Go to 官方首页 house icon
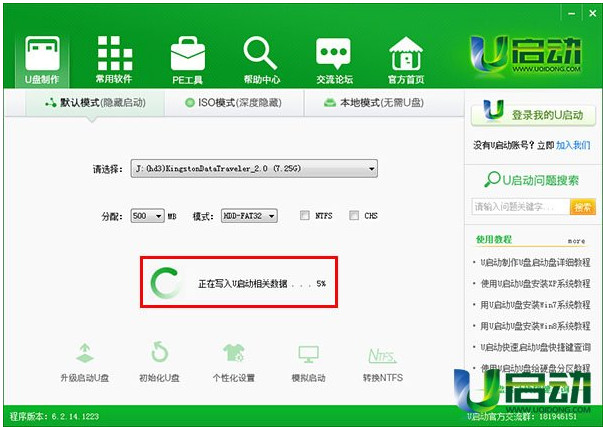Image resolution: width=603 pixels, height=427 pixels. click(406, 54)
